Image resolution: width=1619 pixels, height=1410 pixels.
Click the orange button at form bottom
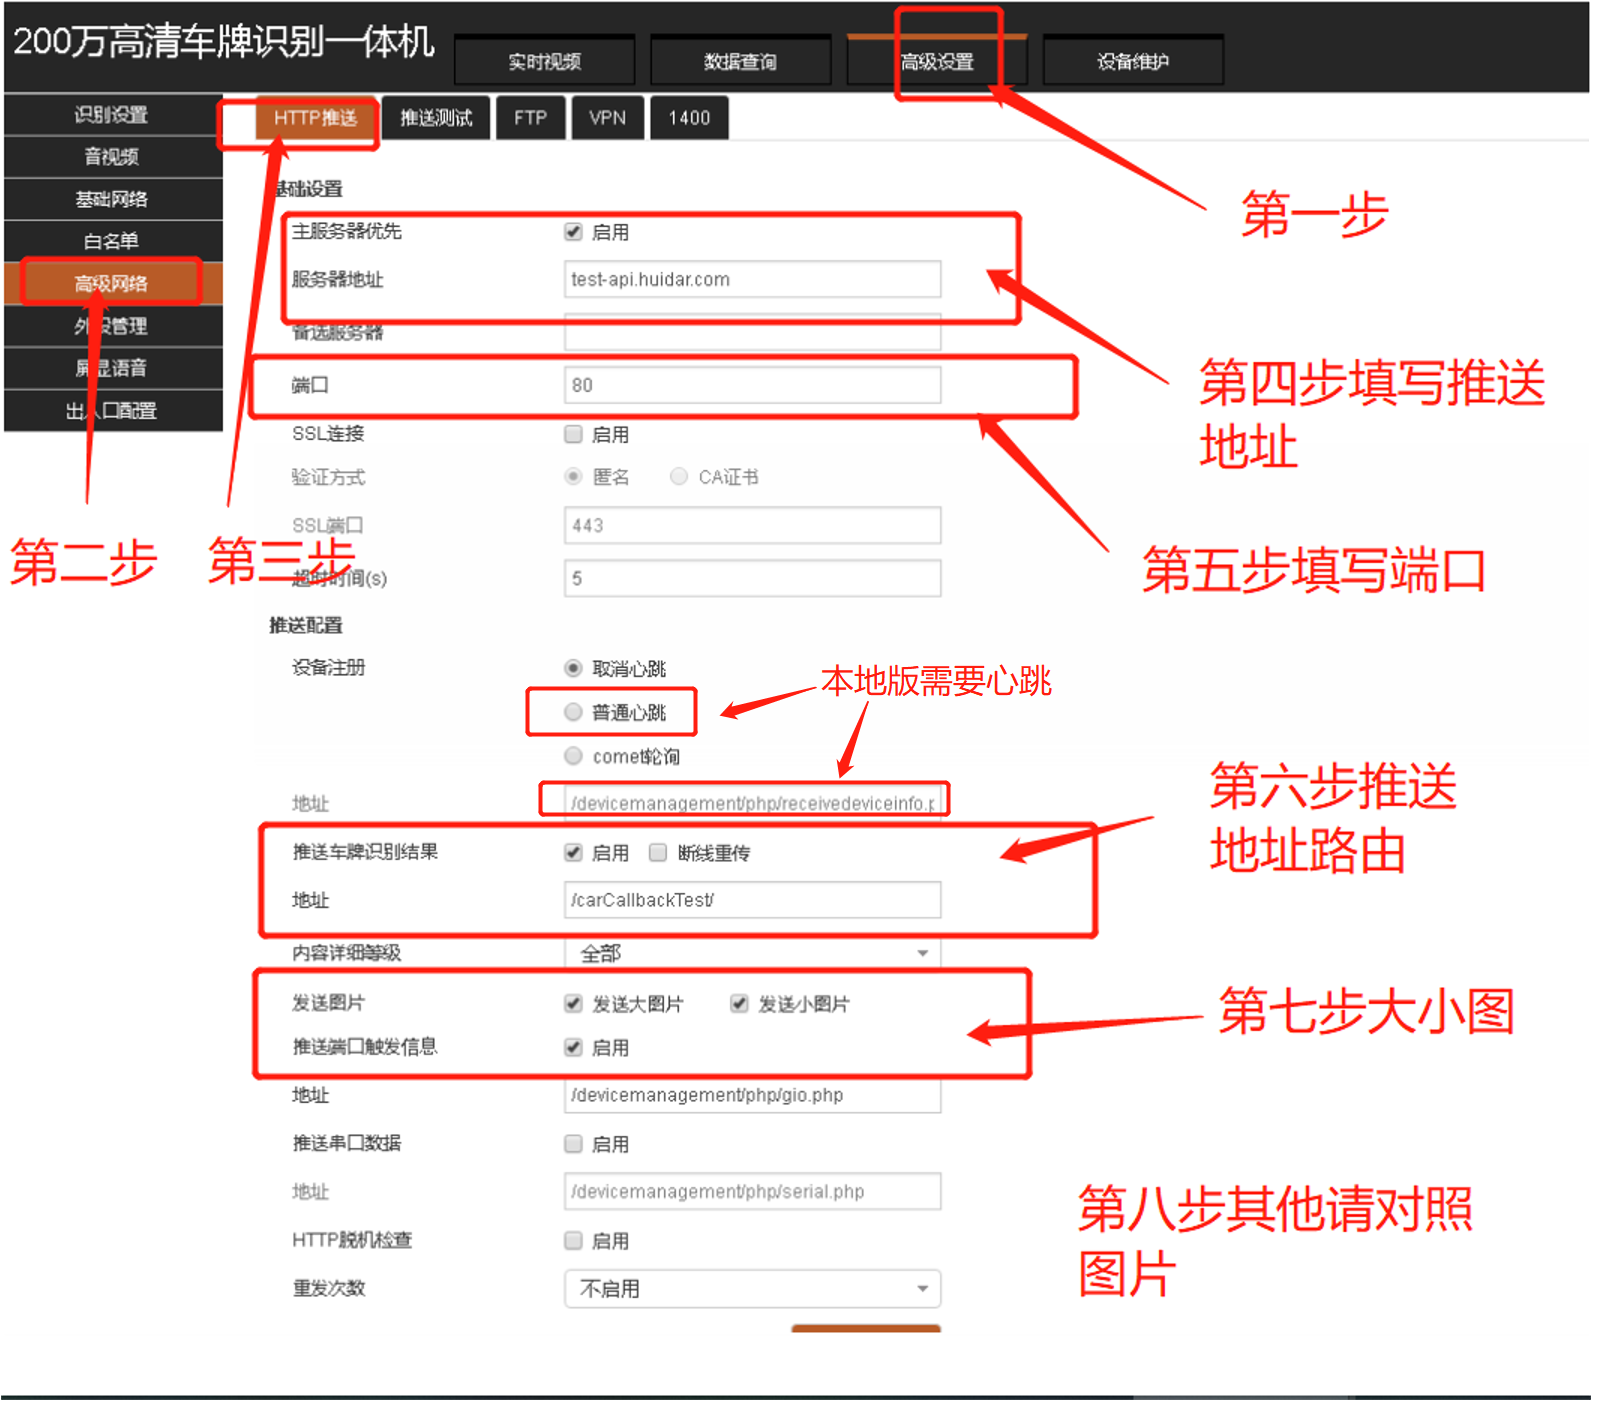865,1328
